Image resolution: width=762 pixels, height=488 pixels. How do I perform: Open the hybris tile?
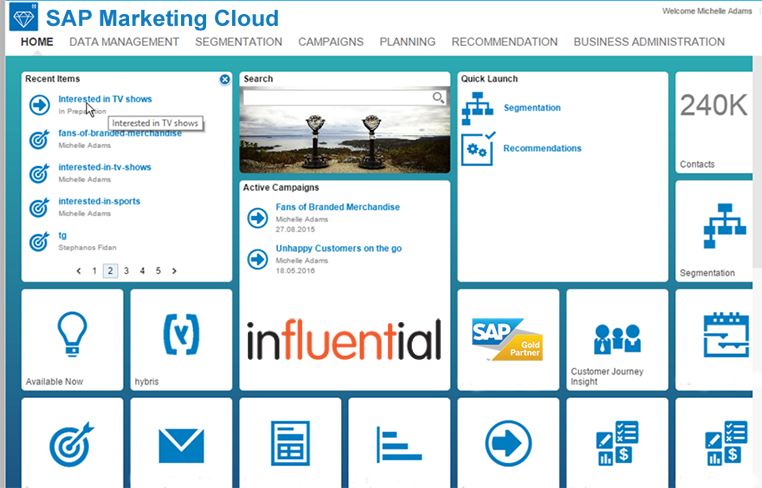(x=181, y=340)
